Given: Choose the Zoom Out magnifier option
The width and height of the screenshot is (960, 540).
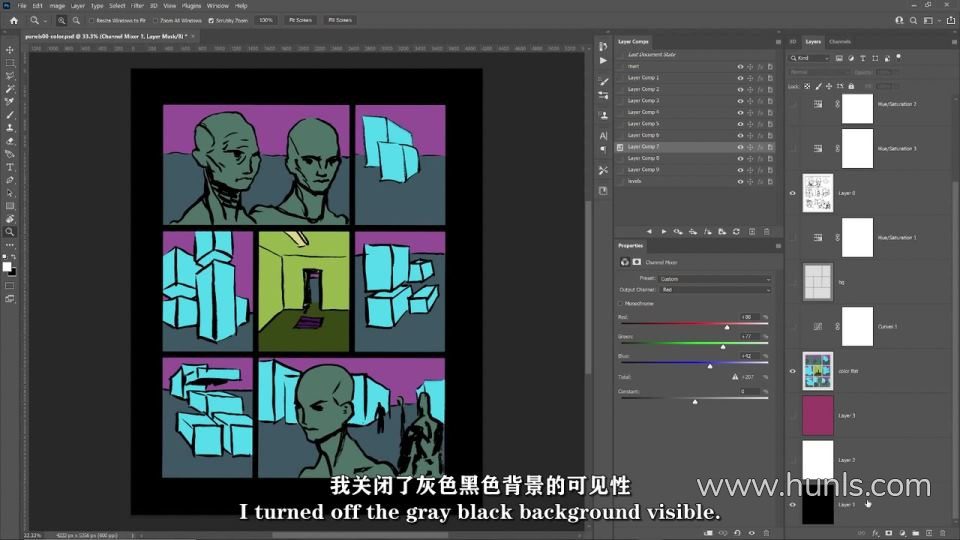Looking at the screenshot, I should (x=77, y=20).
